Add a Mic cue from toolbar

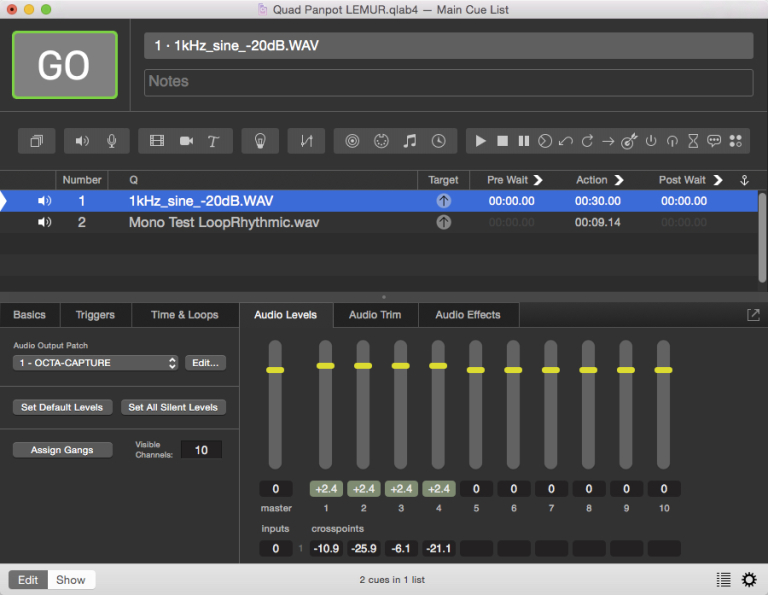(x=111, y=141)
